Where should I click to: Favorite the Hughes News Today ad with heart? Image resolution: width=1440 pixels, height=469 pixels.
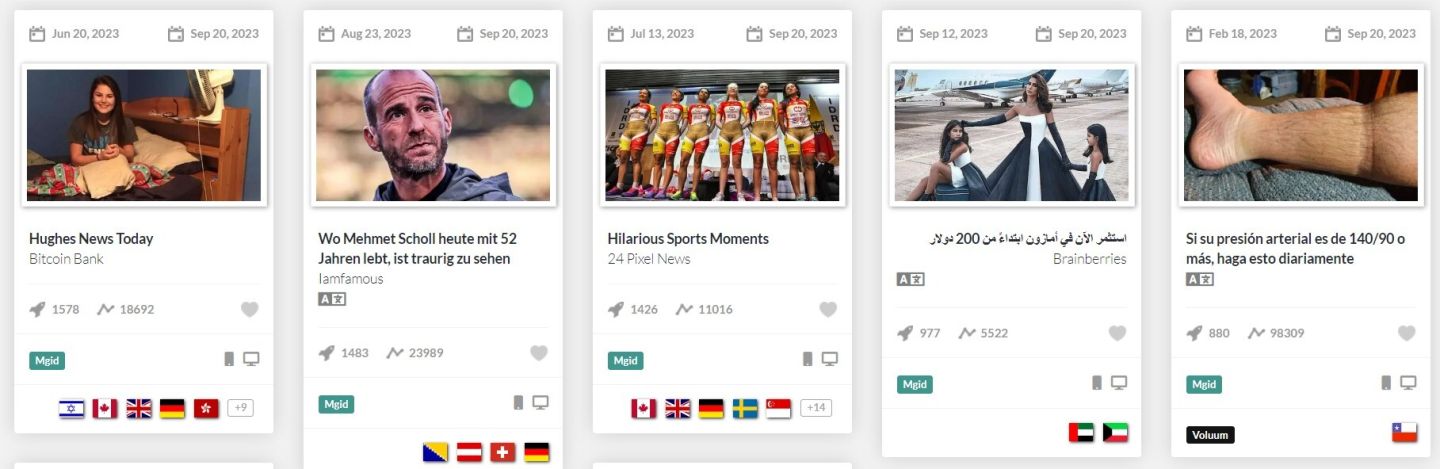[x=250, y=309]
